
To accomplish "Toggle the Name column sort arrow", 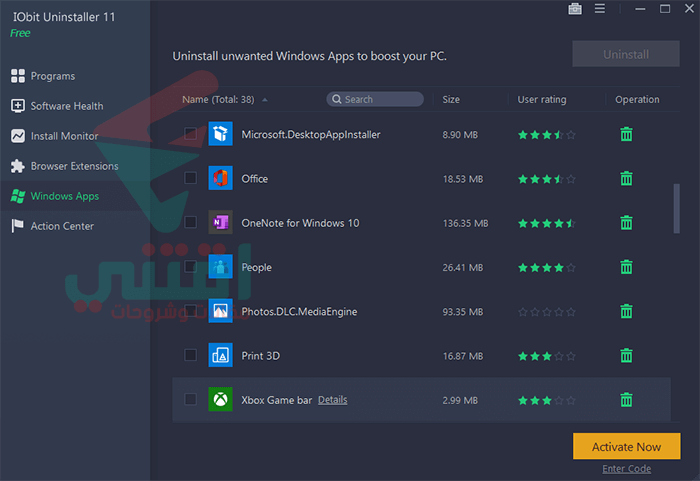I will tap(265, 100).
